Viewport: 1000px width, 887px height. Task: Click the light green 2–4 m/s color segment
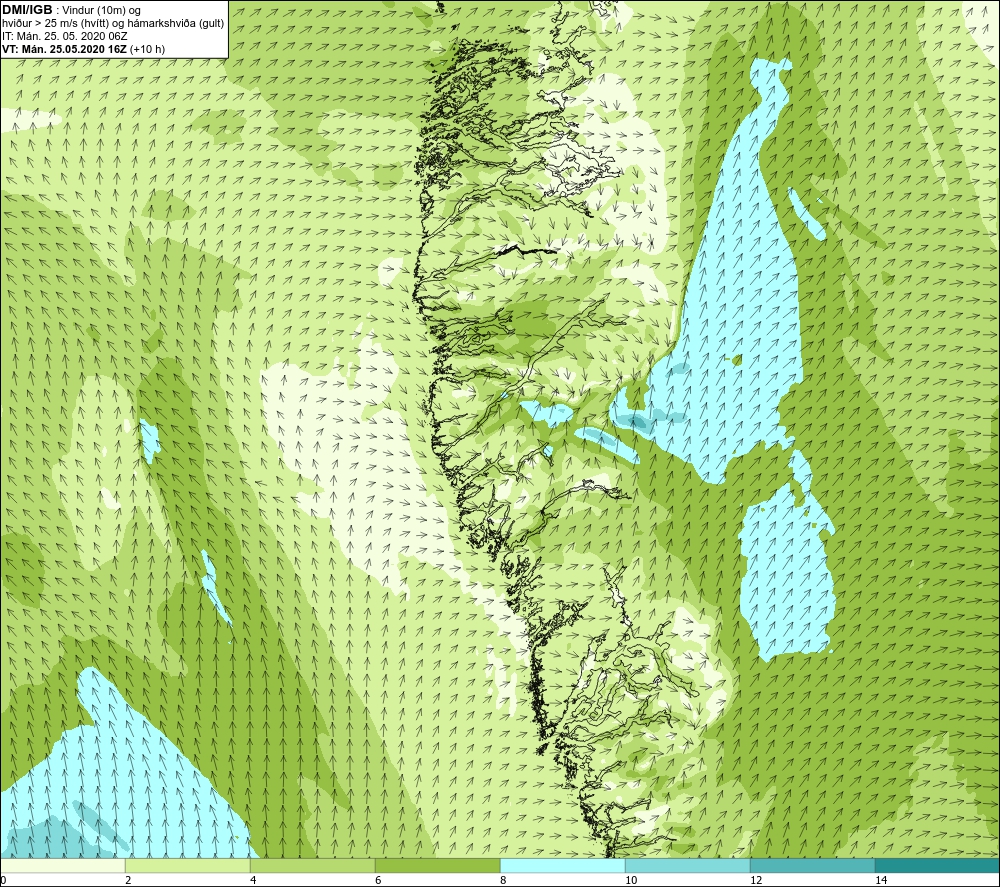tap(188, 866)
